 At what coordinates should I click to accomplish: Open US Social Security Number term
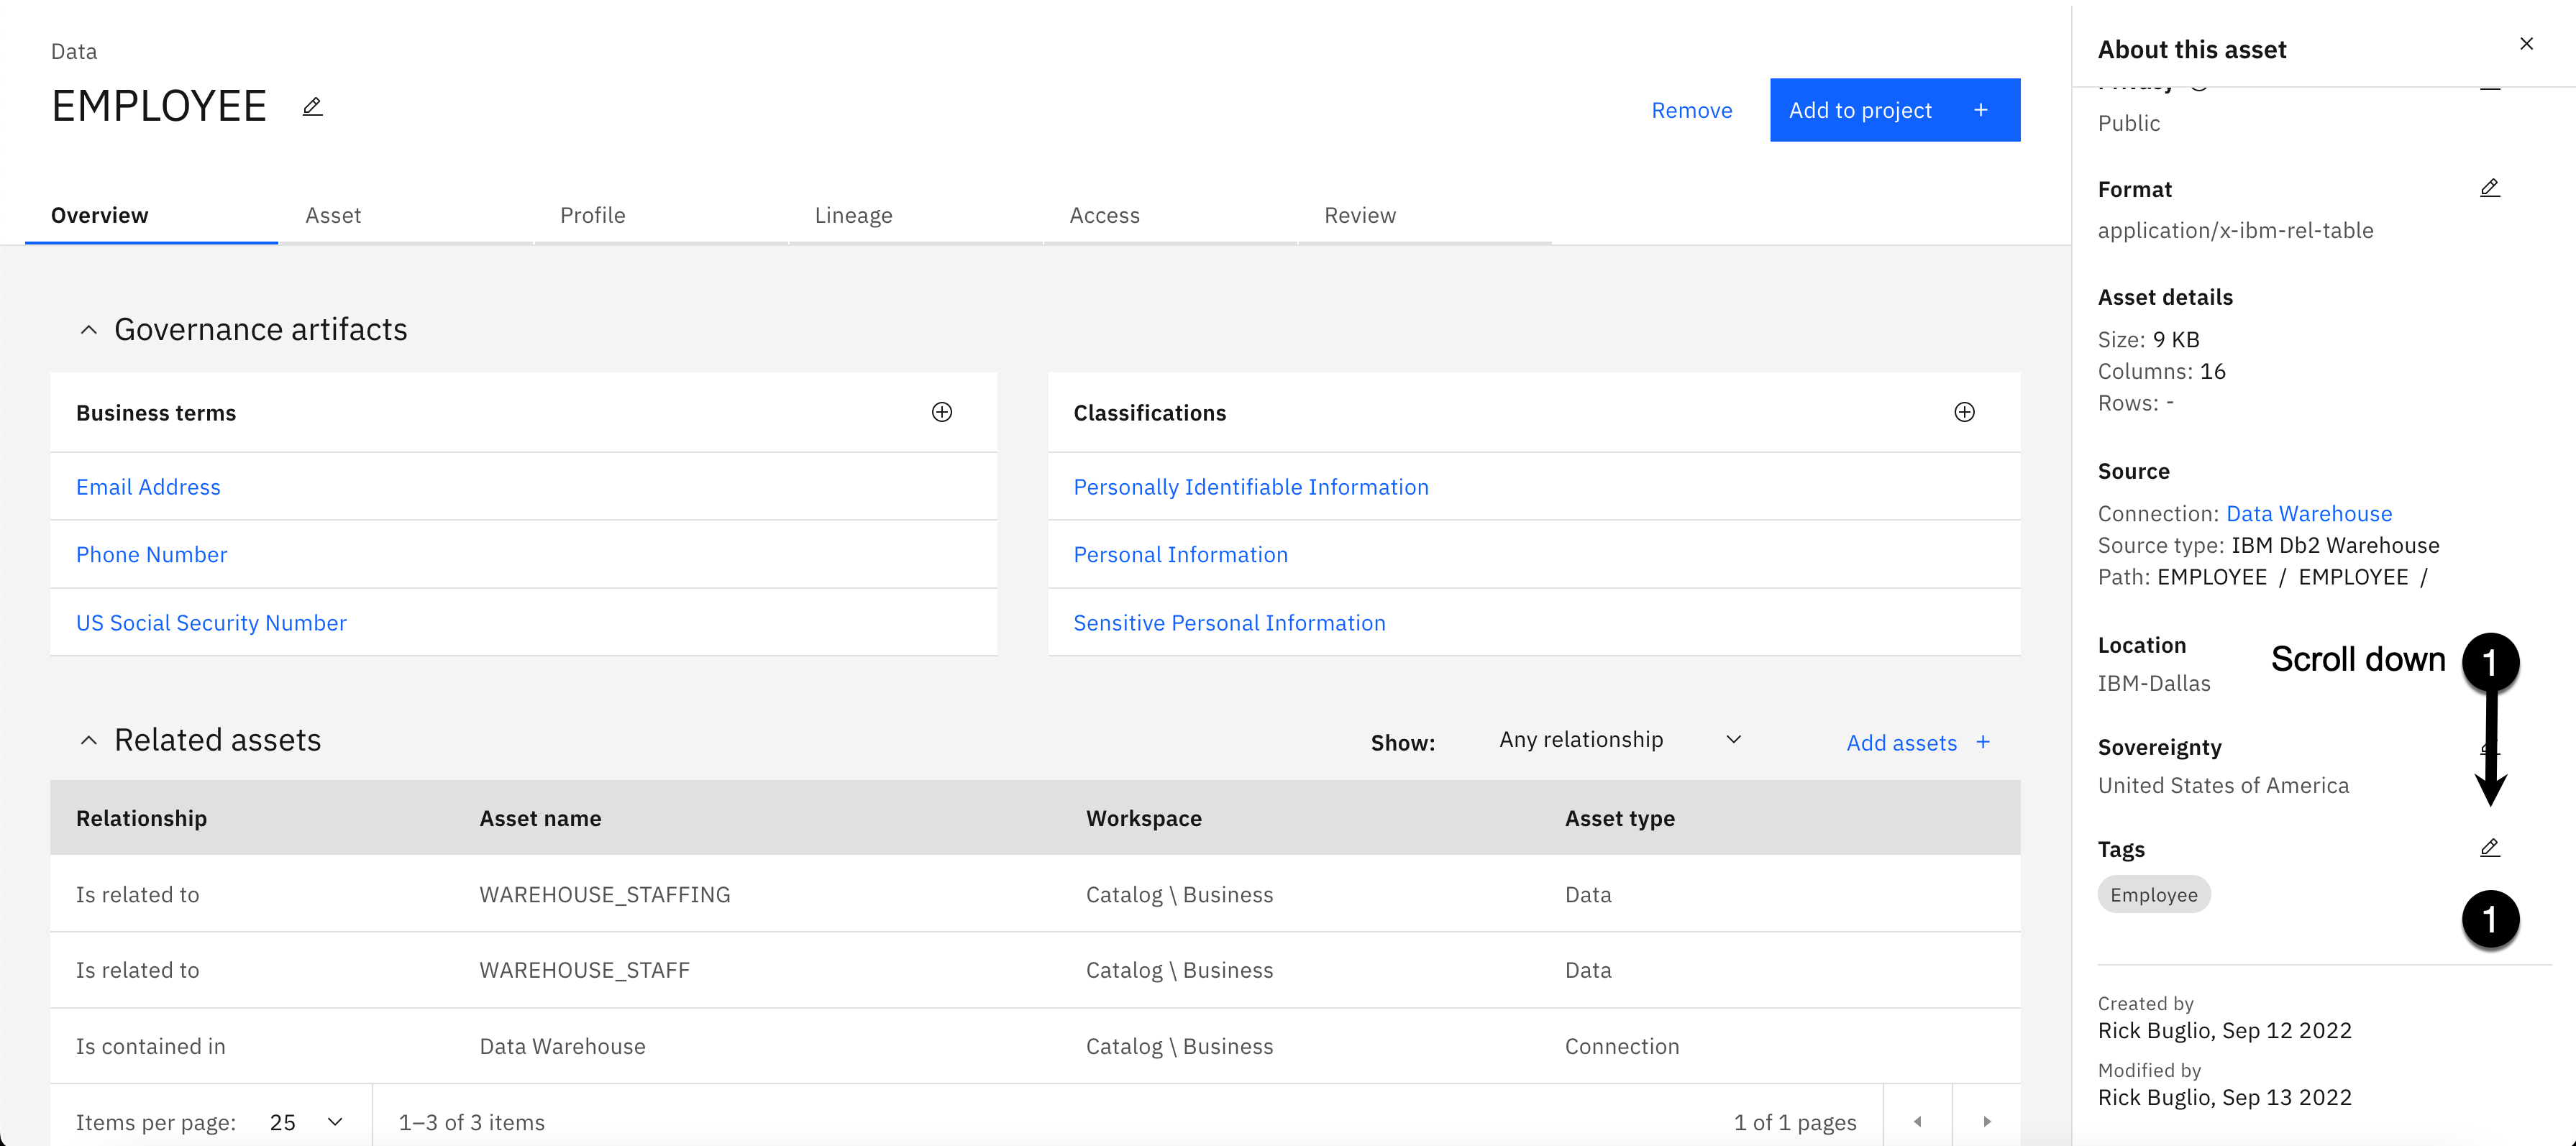point(211,622)
